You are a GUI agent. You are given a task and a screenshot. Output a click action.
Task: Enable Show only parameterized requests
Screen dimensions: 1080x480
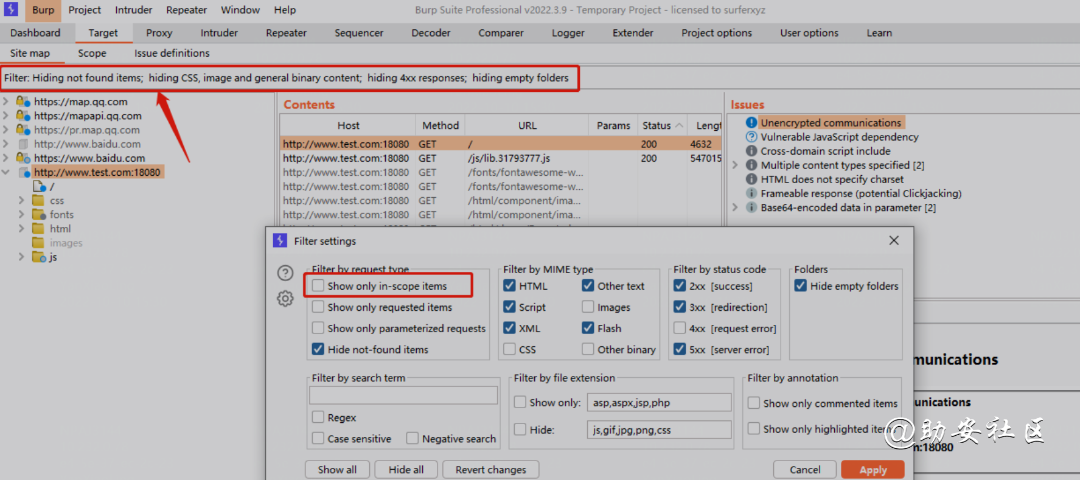click(318, 328)
